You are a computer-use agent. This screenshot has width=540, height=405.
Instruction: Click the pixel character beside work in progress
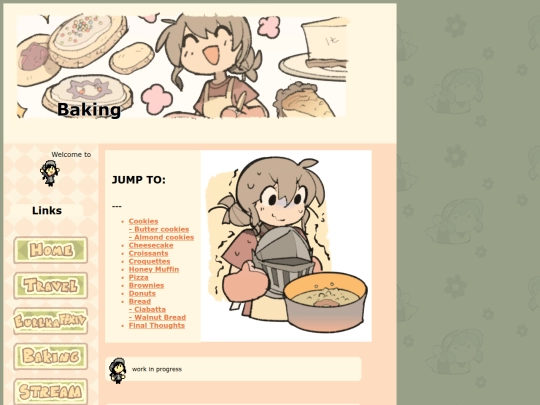click(117, 371)
